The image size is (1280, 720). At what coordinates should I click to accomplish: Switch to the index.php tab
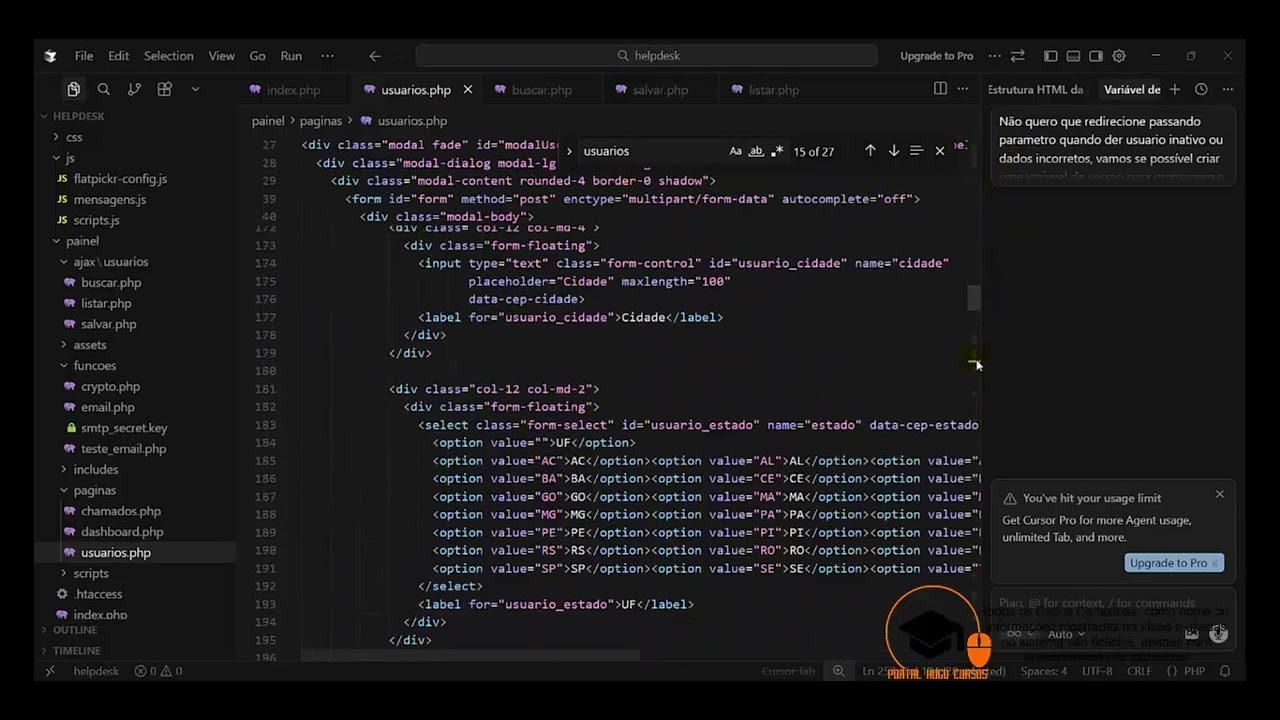coord(293,90)
